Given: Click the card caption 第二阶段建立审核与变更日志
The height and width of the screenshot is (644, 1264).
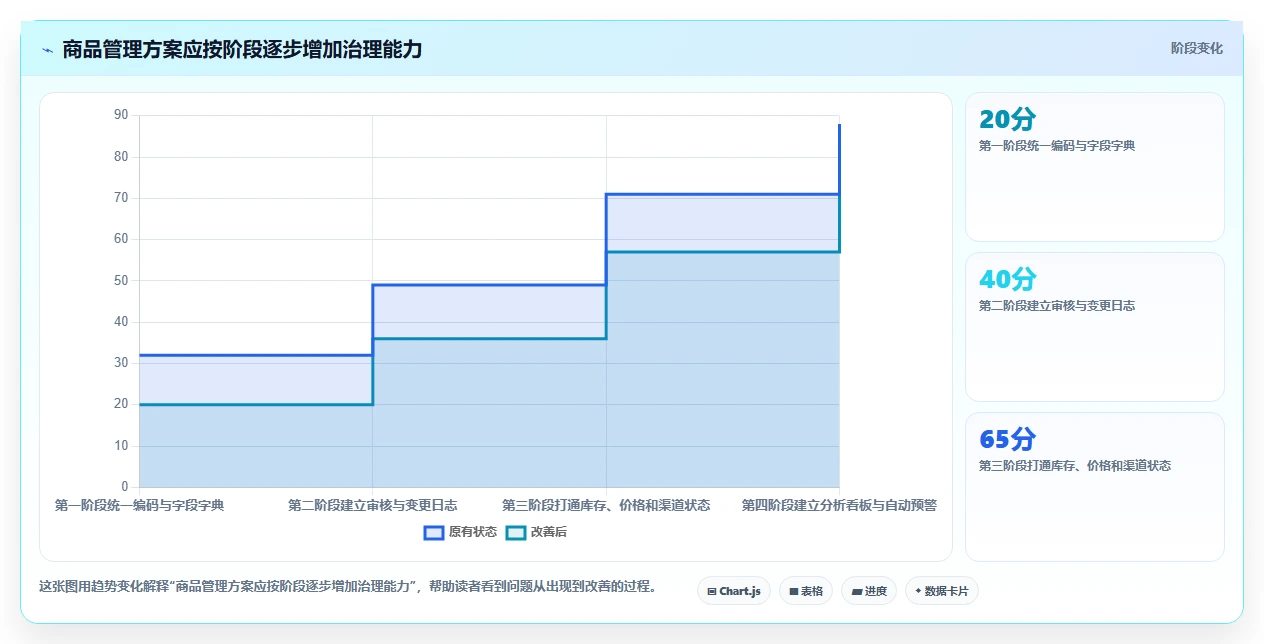Looking at the screenshot, I should 1057,306.
